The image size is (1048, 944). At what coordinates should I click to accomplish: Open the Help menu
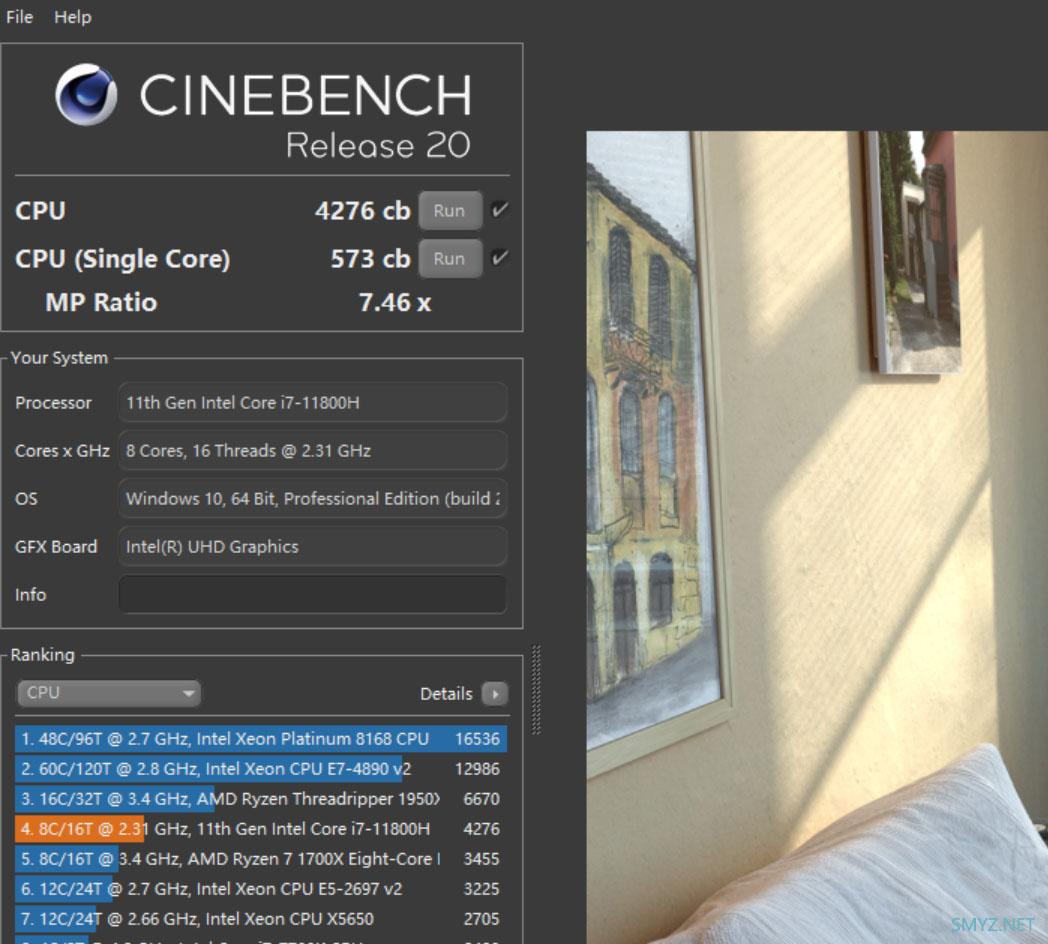72,17
